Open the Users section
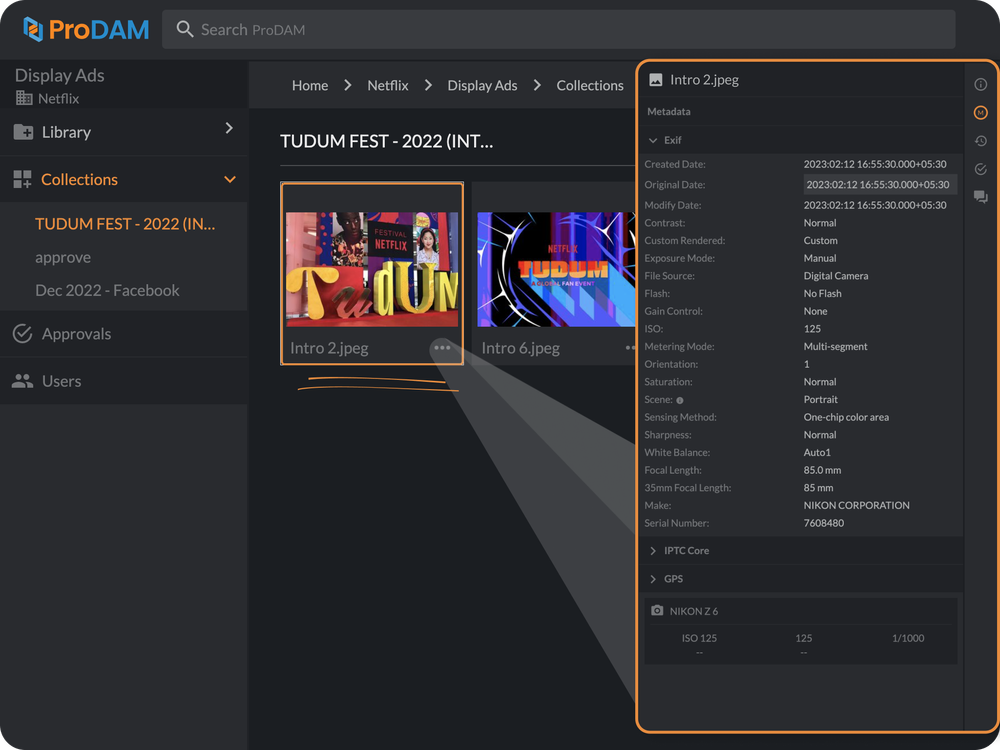1000x750 pixels. (x=124, y=381)
